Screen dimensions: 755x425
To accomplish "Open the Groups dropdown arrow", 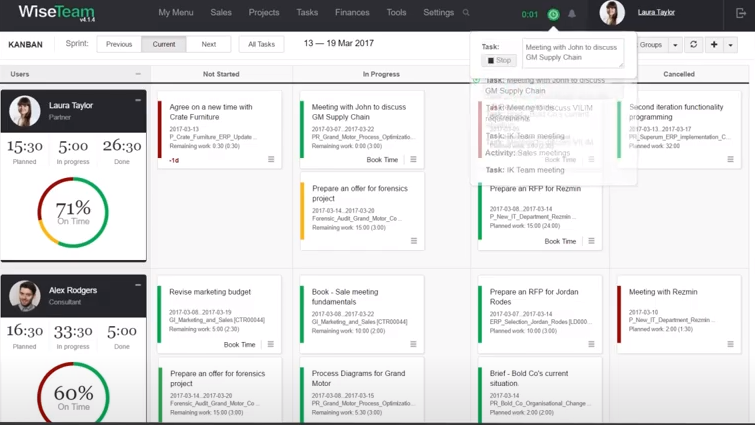I will (675, 45).
